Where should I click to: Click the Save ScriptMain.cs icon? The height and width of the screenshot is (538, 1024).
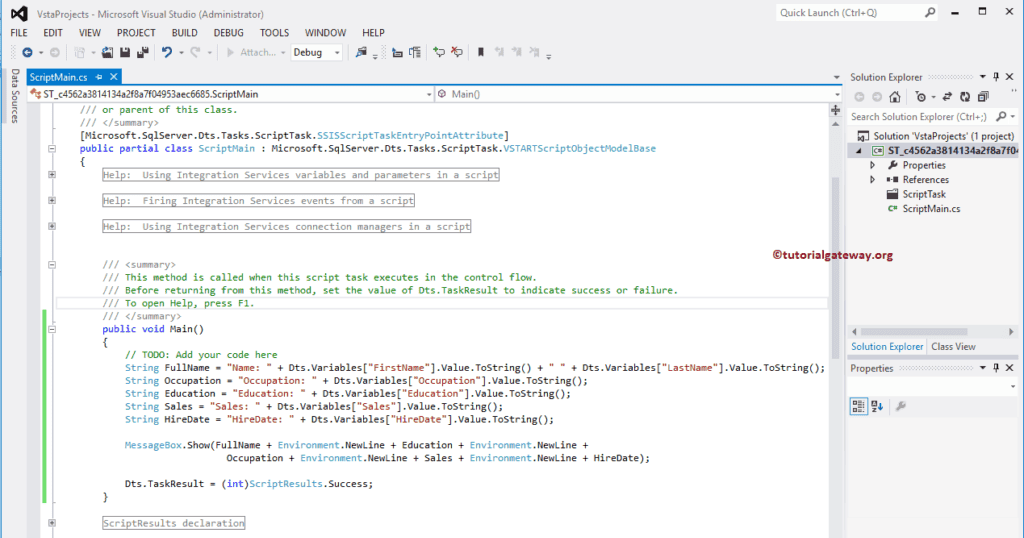tap(125, 52)
